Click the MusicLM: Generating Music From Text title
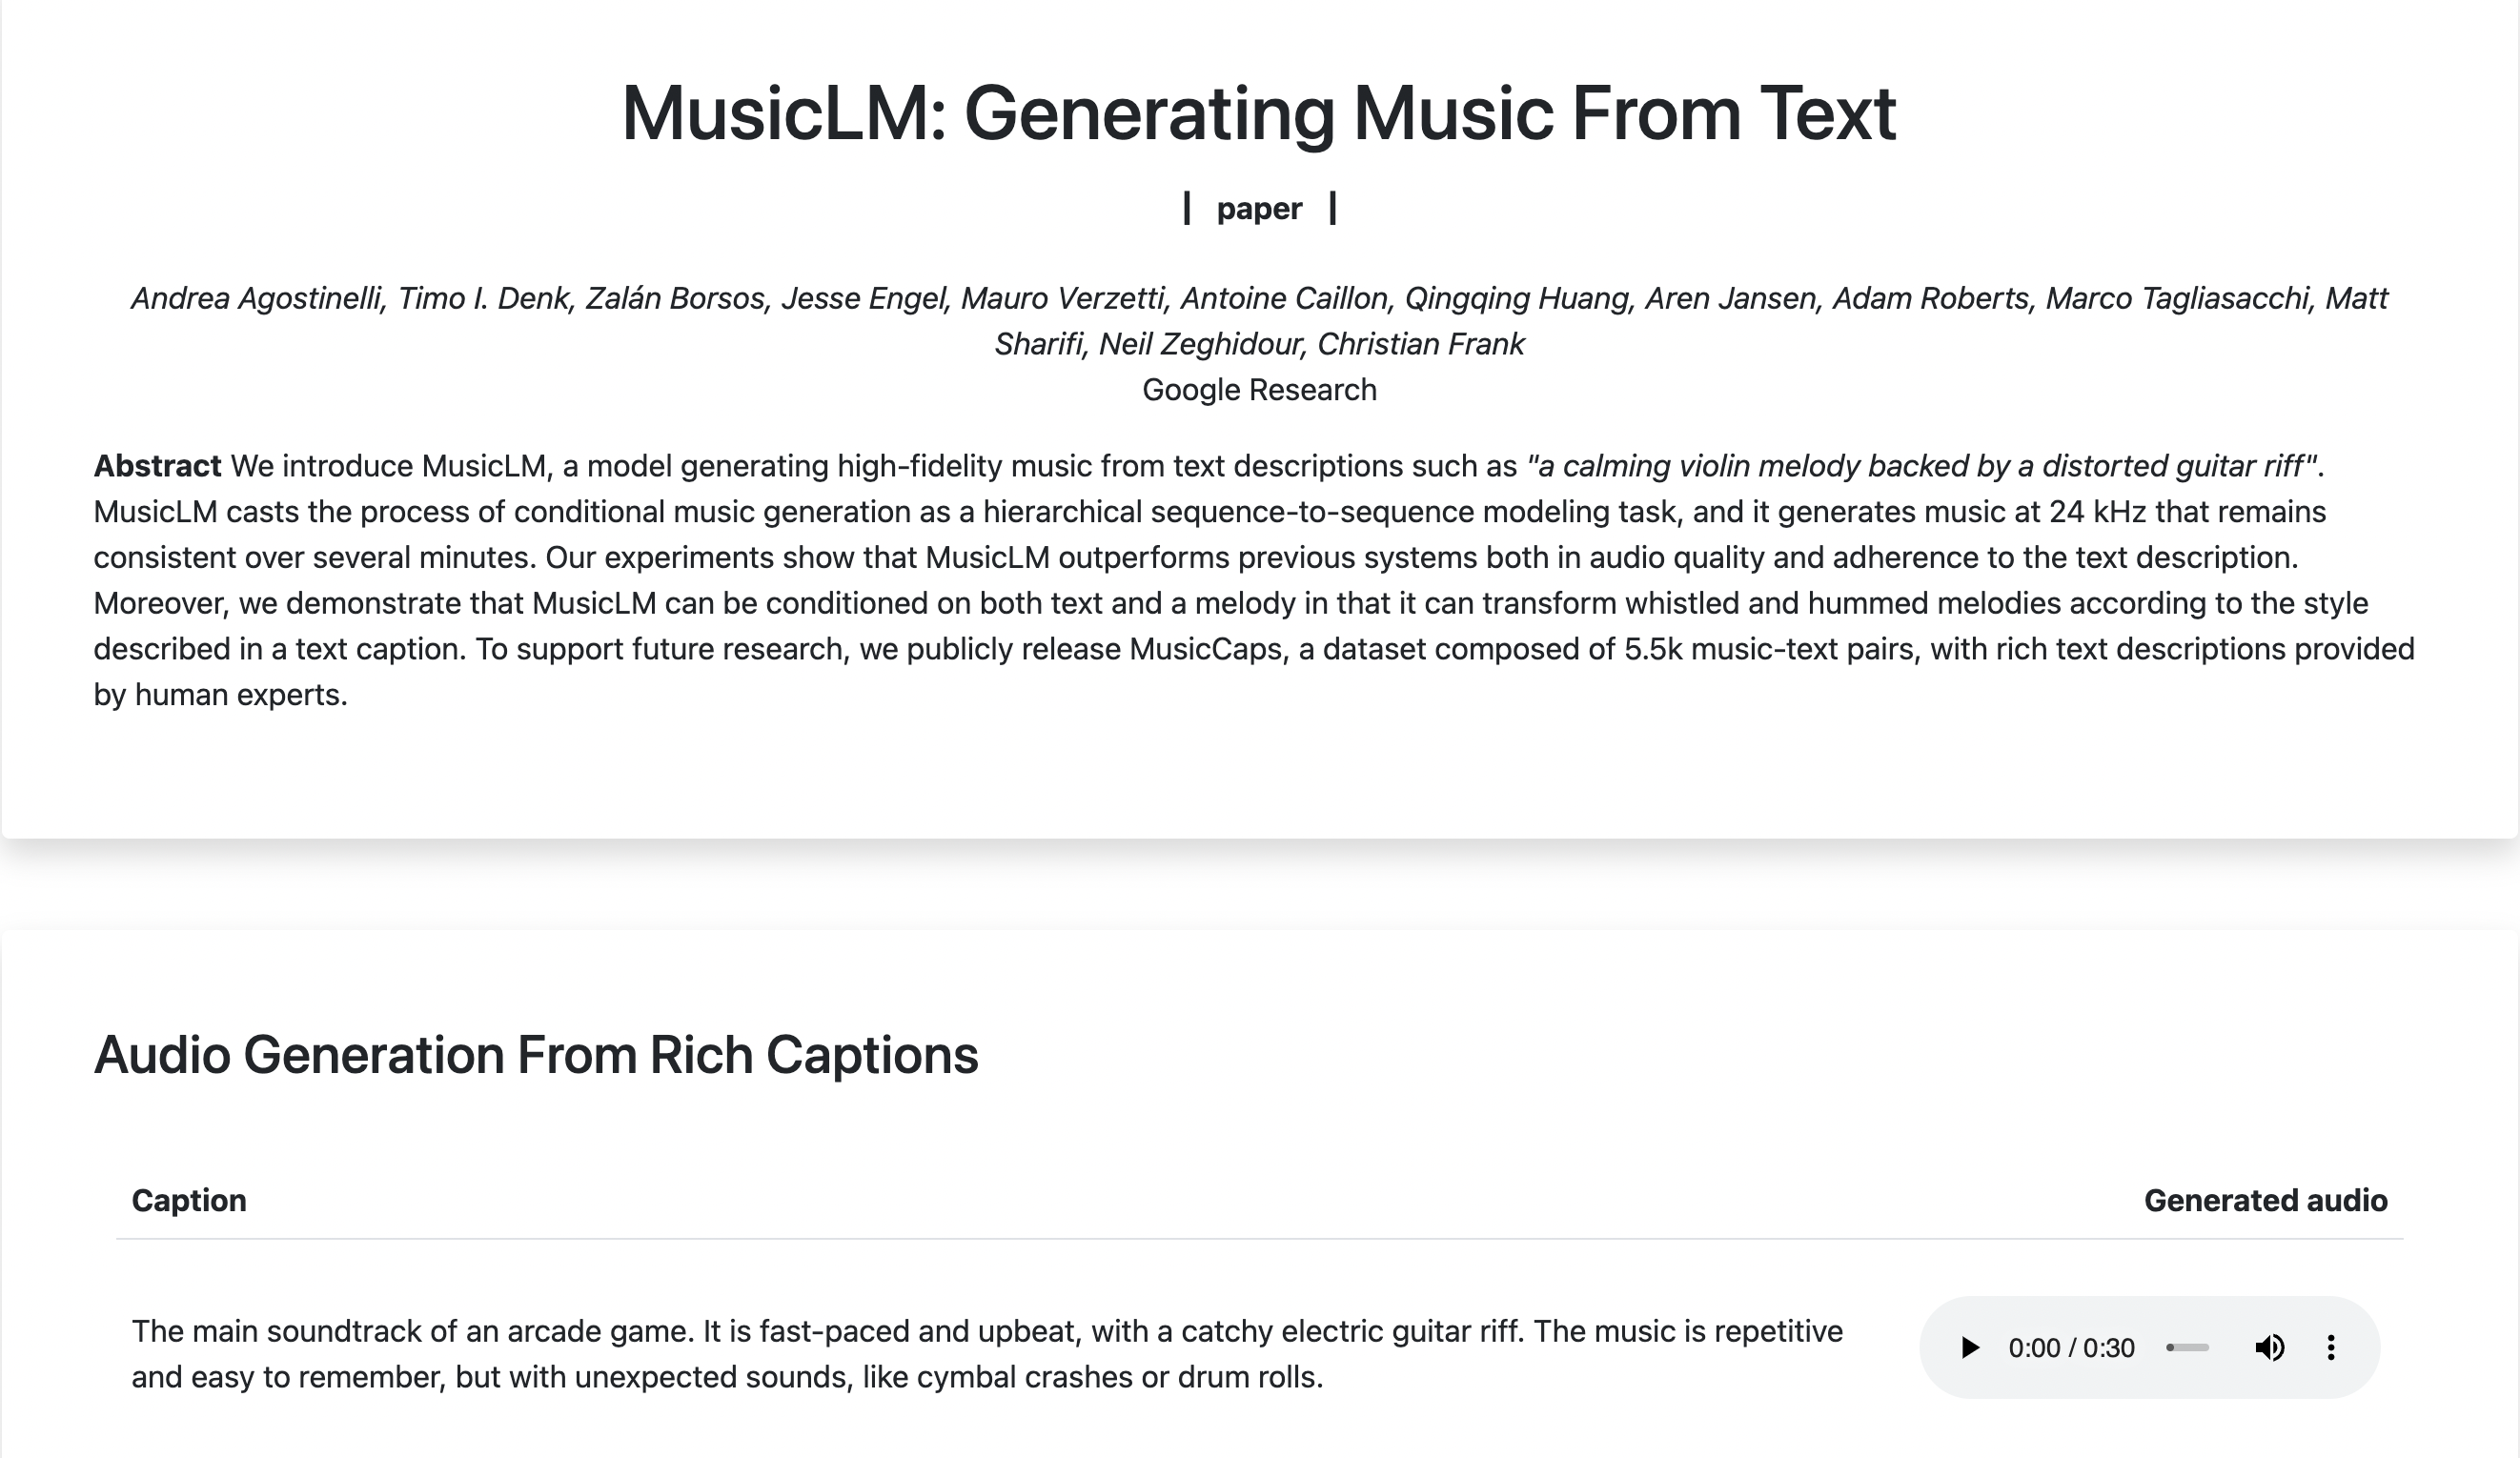The height and width of the screenshot is (1458, 2520). 1259,113
